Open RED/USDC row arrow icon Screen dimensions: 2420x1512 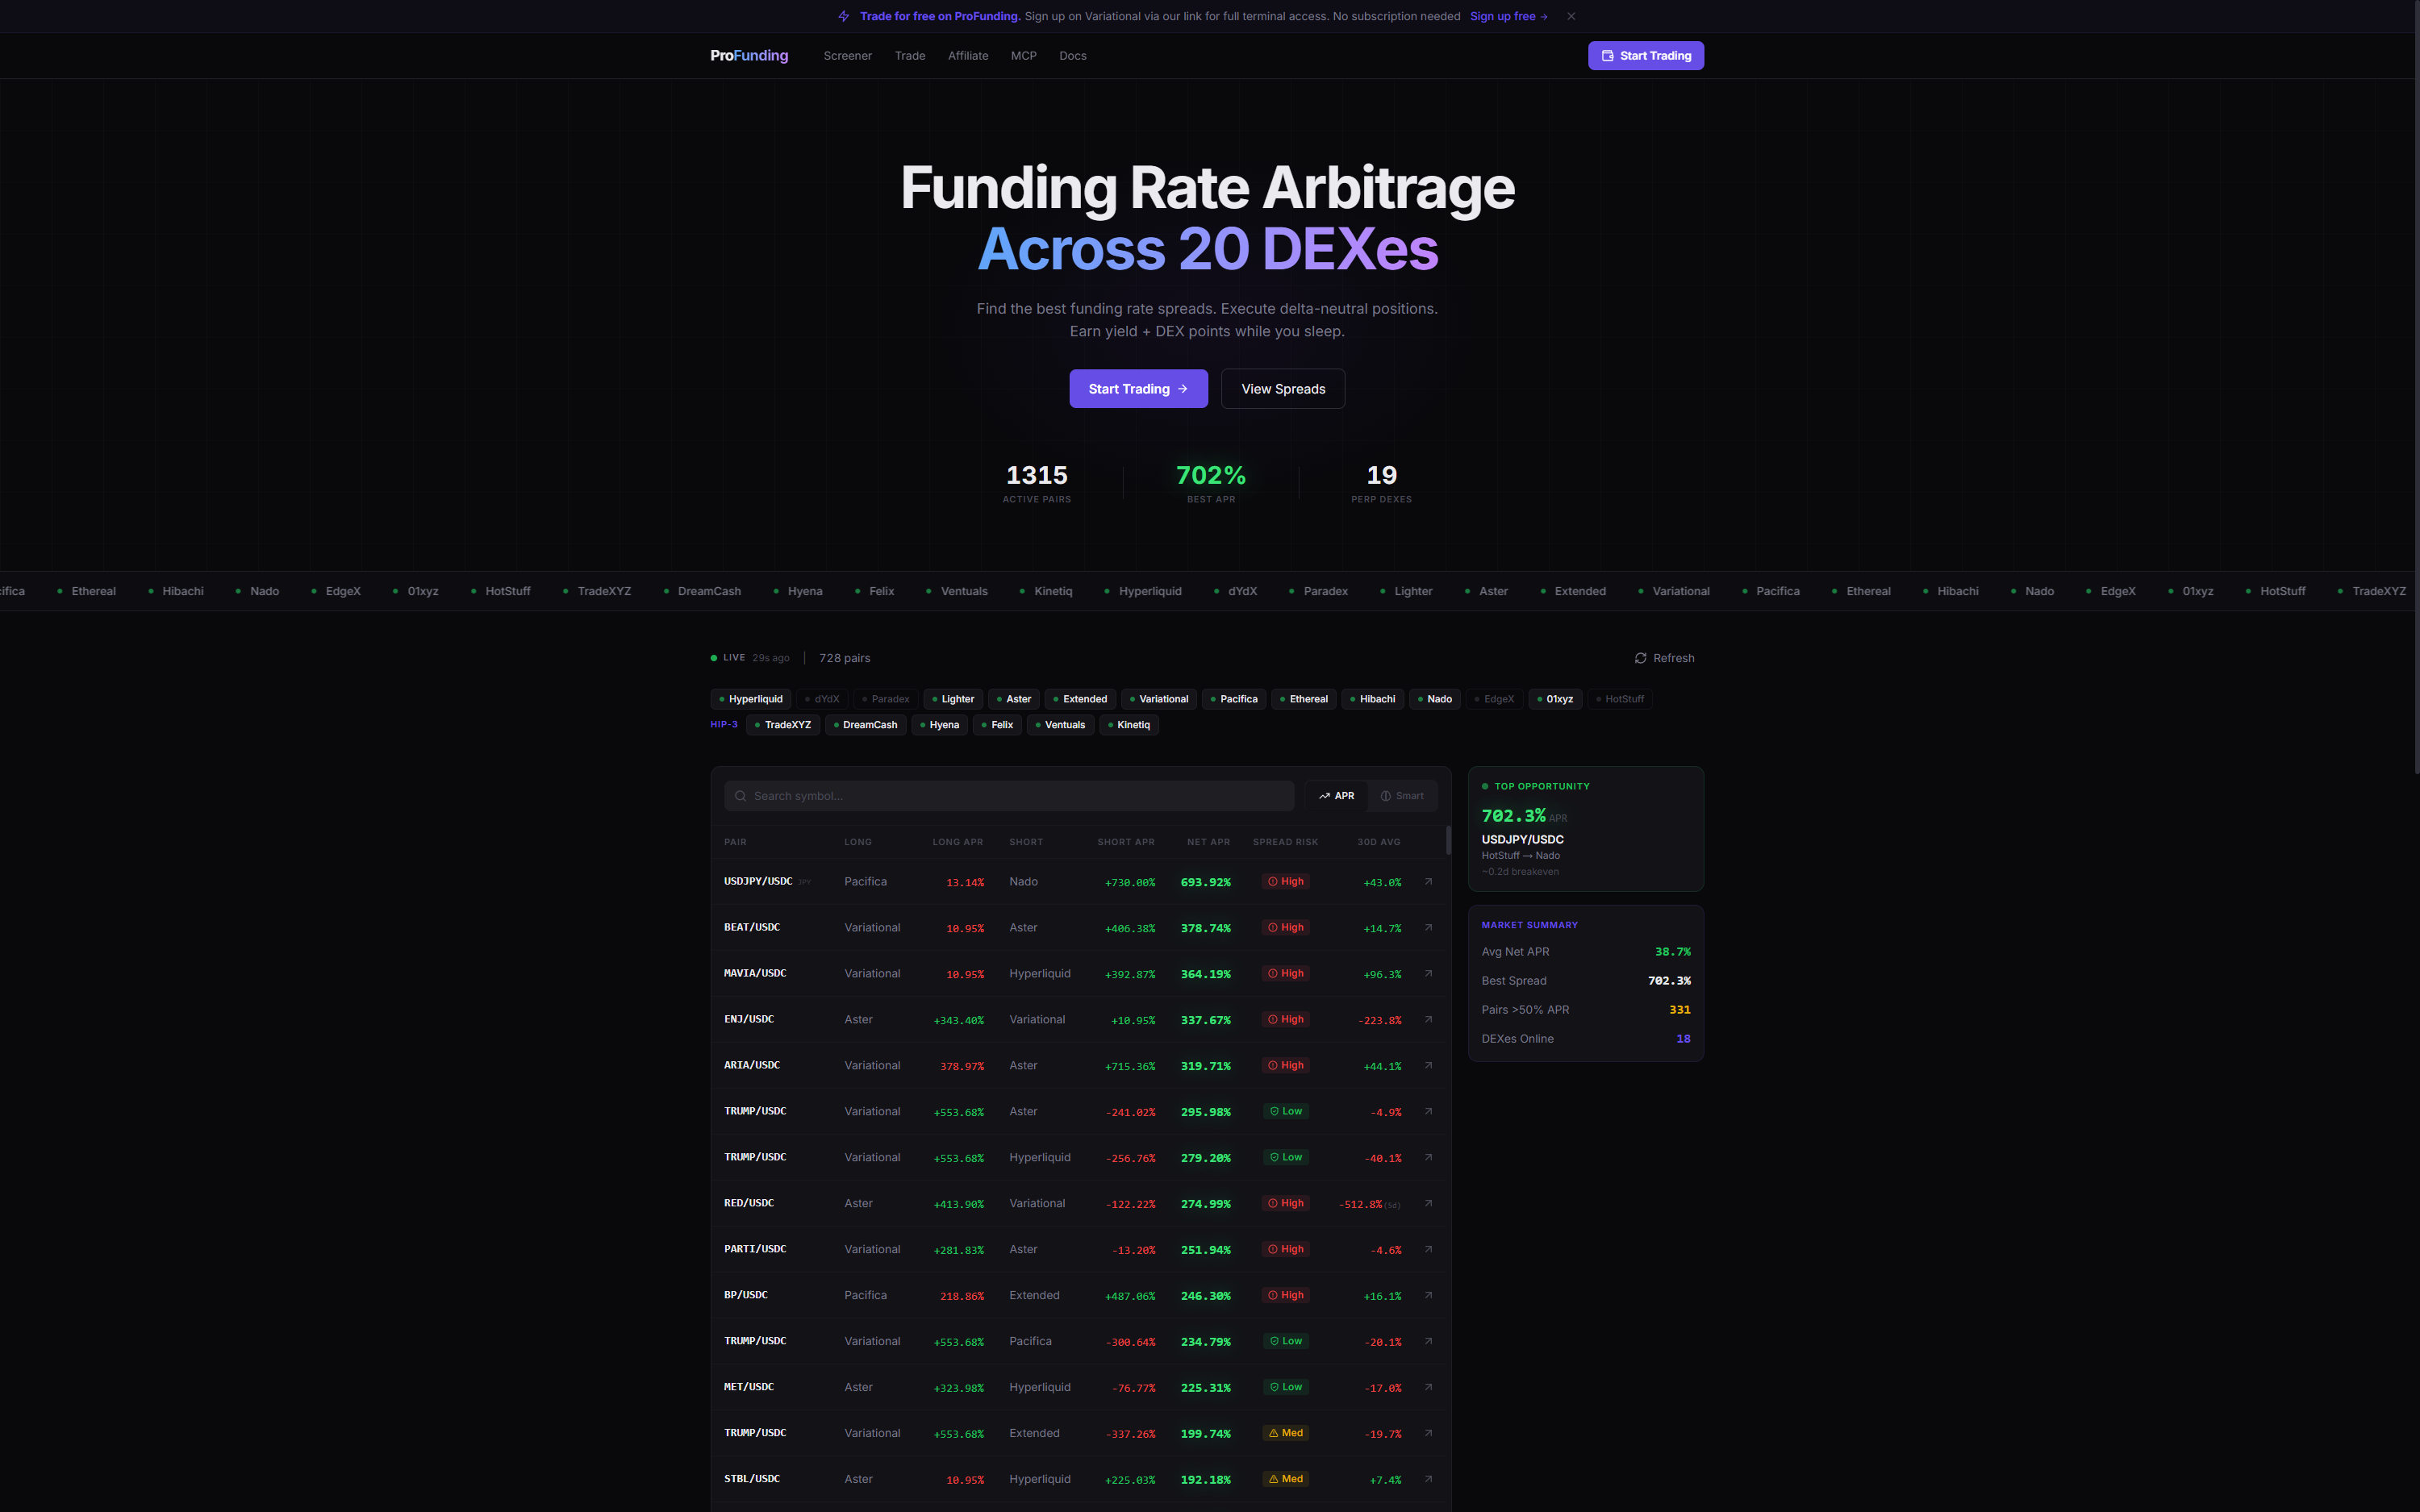(x=1428, y=1204)
